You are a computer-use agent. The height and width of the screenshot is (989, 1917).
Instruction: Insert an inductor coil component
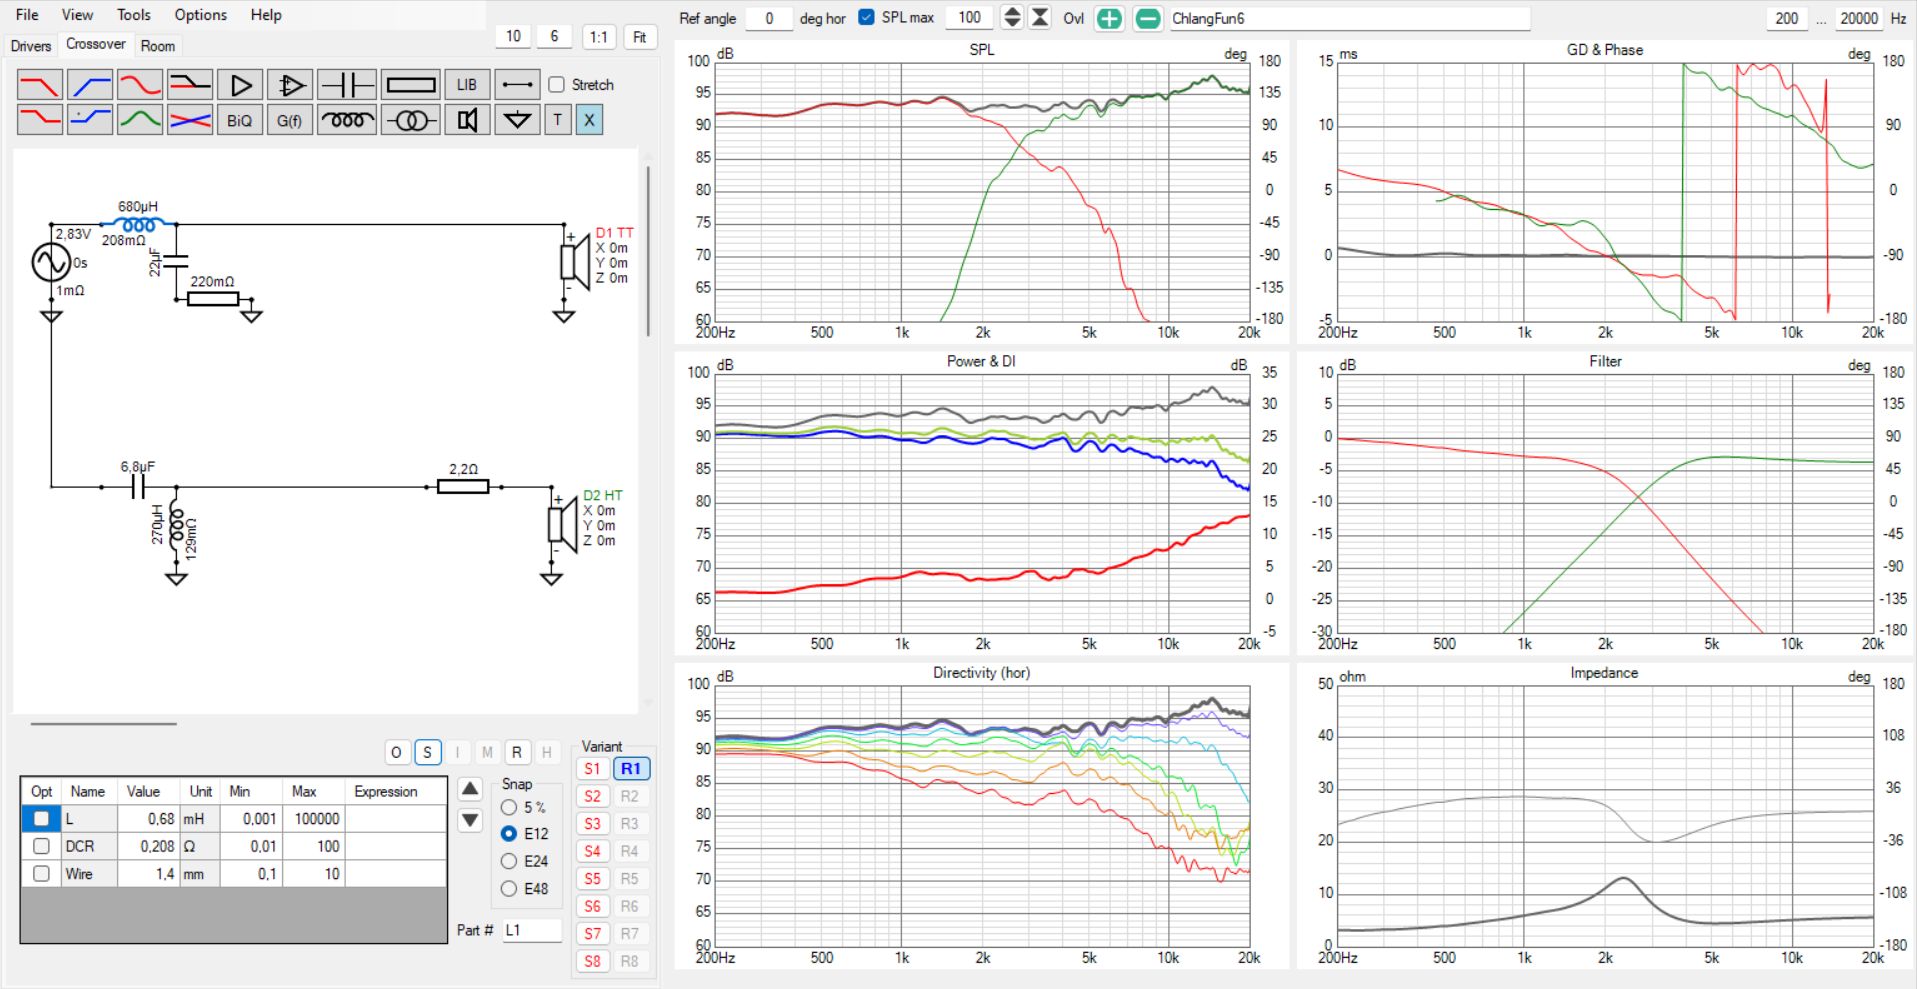click(x=347, y=120)
